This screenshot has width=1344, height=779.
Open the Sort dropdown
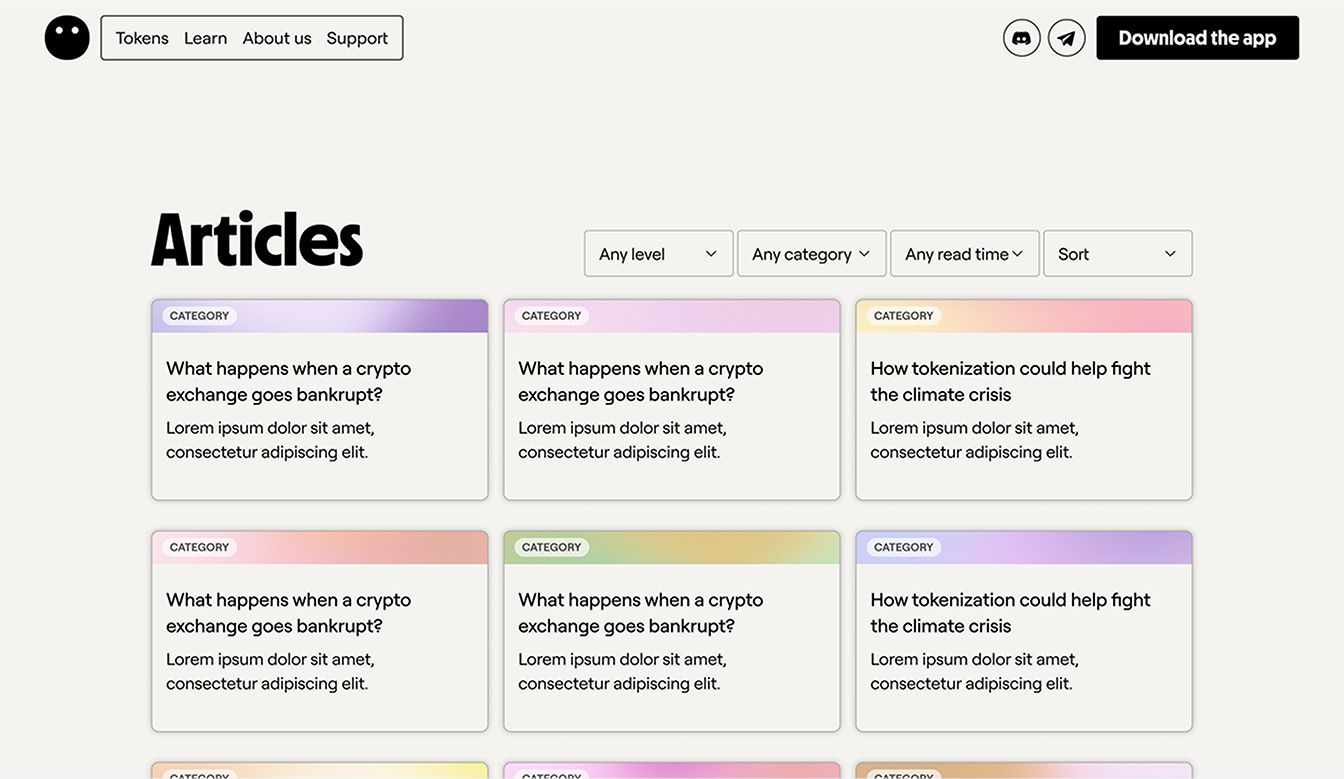coord(1117,254)
